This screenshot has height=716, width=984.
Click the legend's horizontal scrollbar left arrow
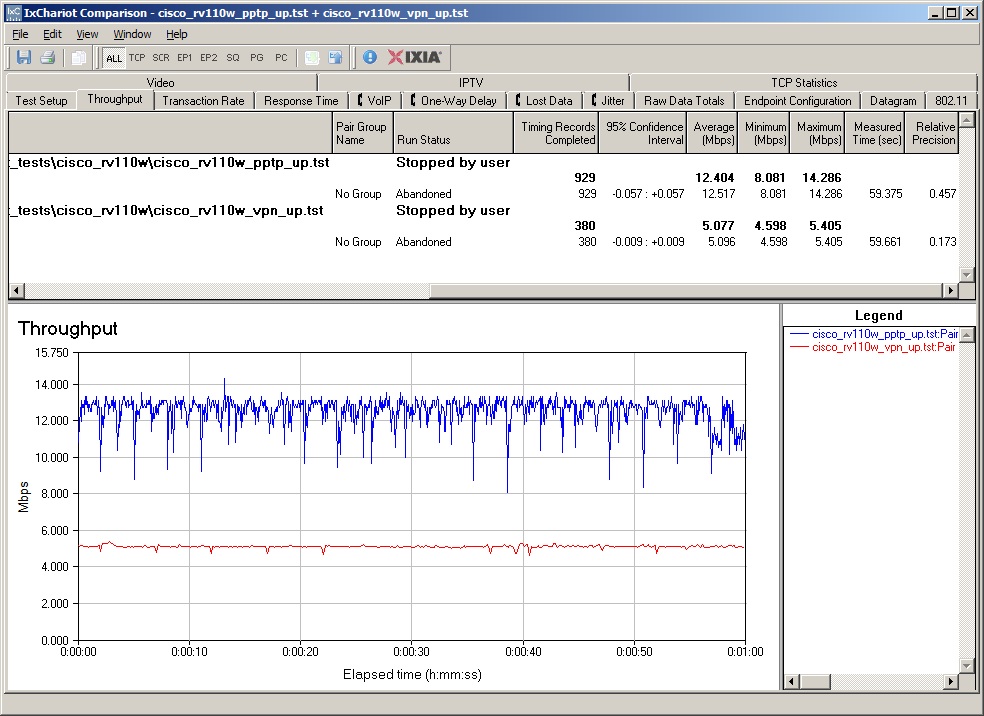click(x=792, y=681)
